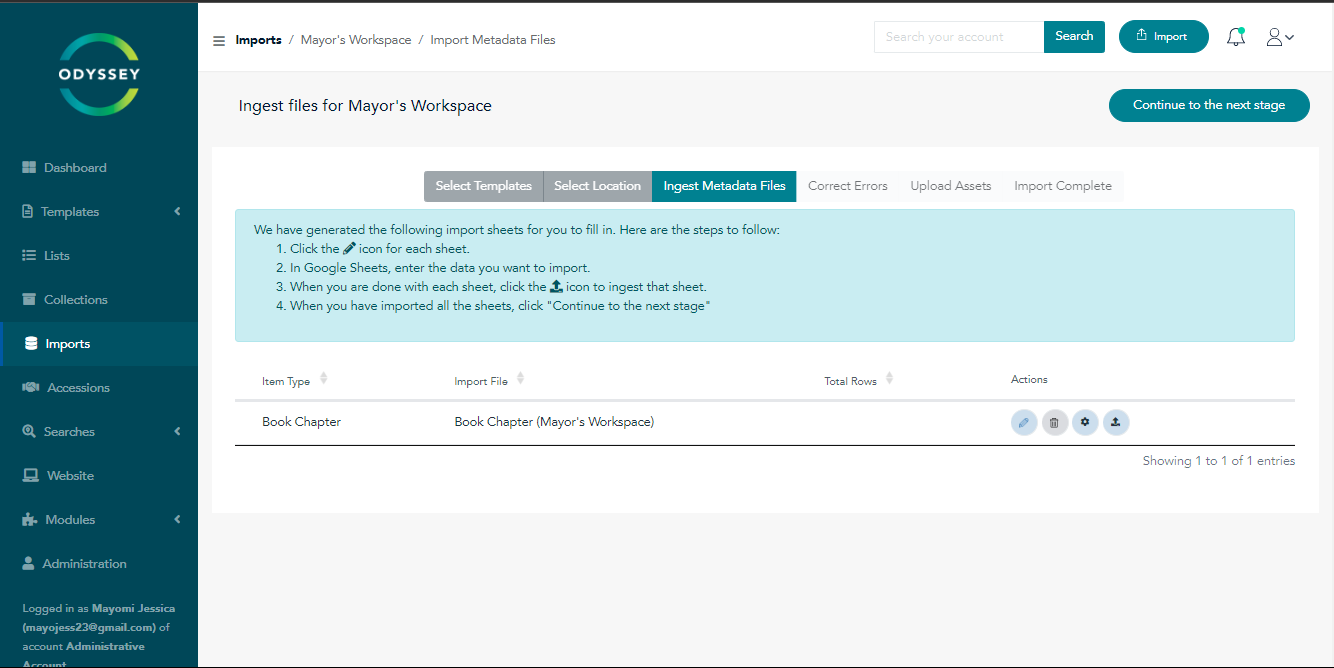Toggle the hamburger sidebar menu icon

pos(219,41)
